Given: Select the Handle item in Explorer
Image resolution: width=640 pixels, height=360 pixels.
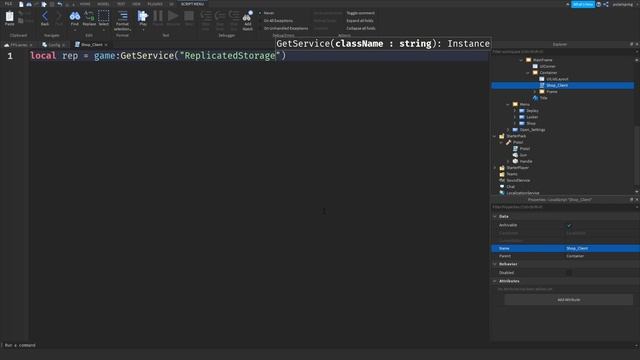Looking at the screenshot, I should pos(526,161).
